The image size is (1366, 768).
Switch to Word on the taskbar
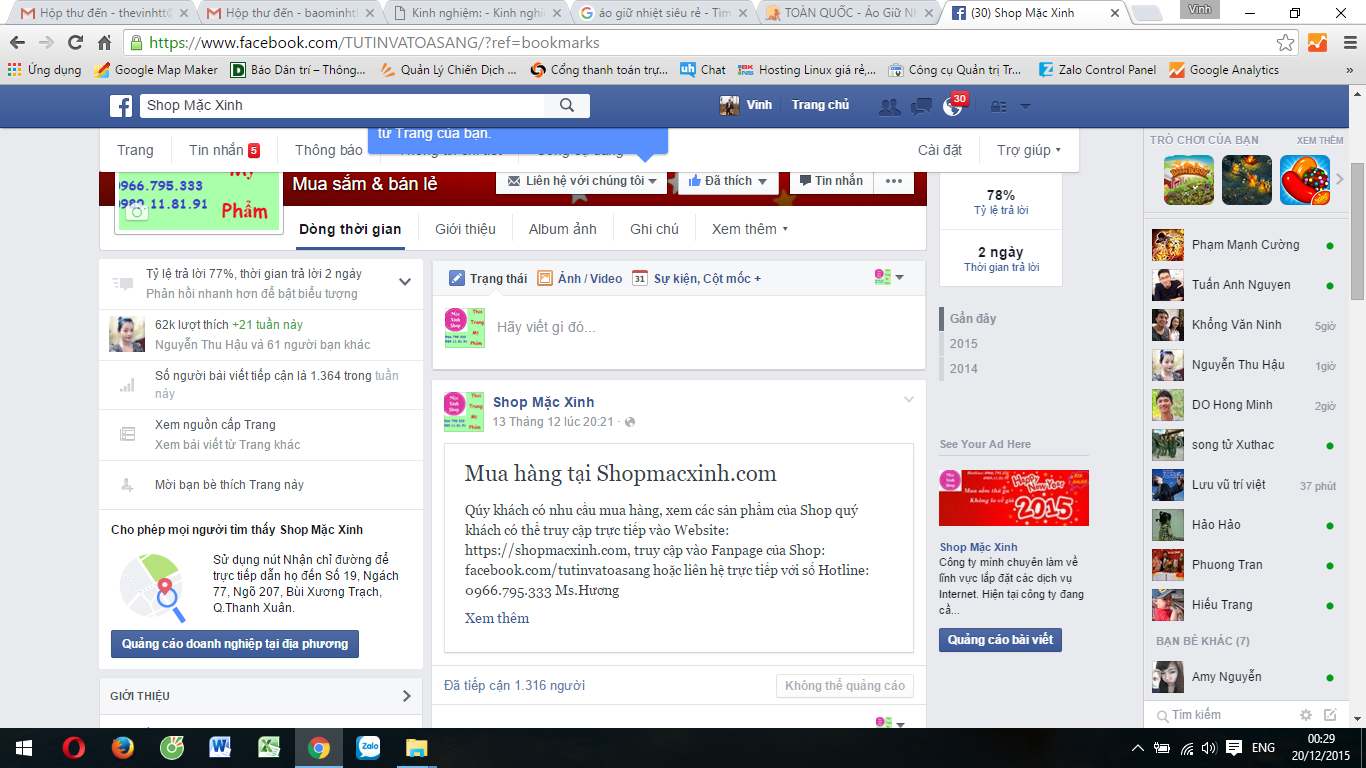pyautogui.click(x=221, y=747)
